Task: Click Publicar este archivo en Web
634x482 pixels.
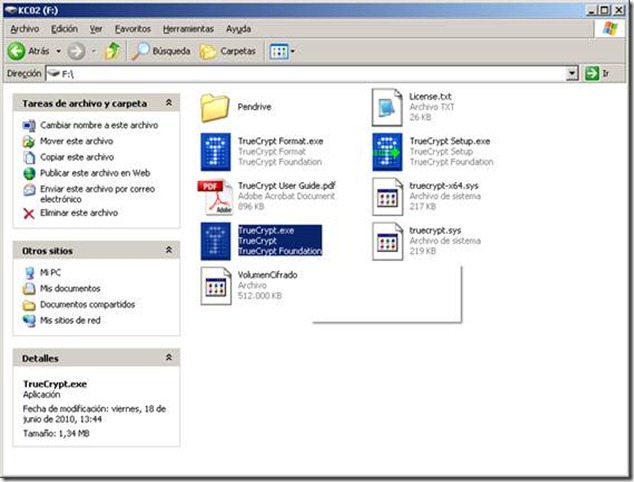Action: tap(95, 173)
